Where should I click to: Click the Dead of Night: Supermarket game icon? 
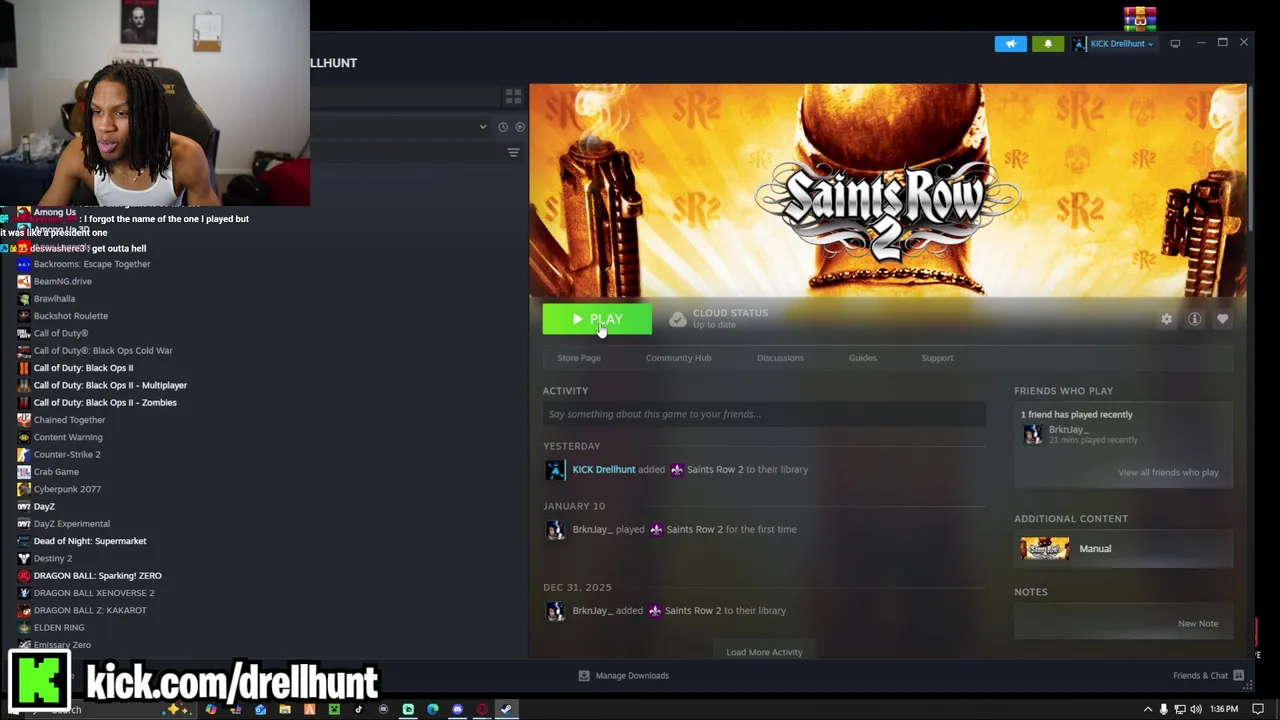(24, 541)
